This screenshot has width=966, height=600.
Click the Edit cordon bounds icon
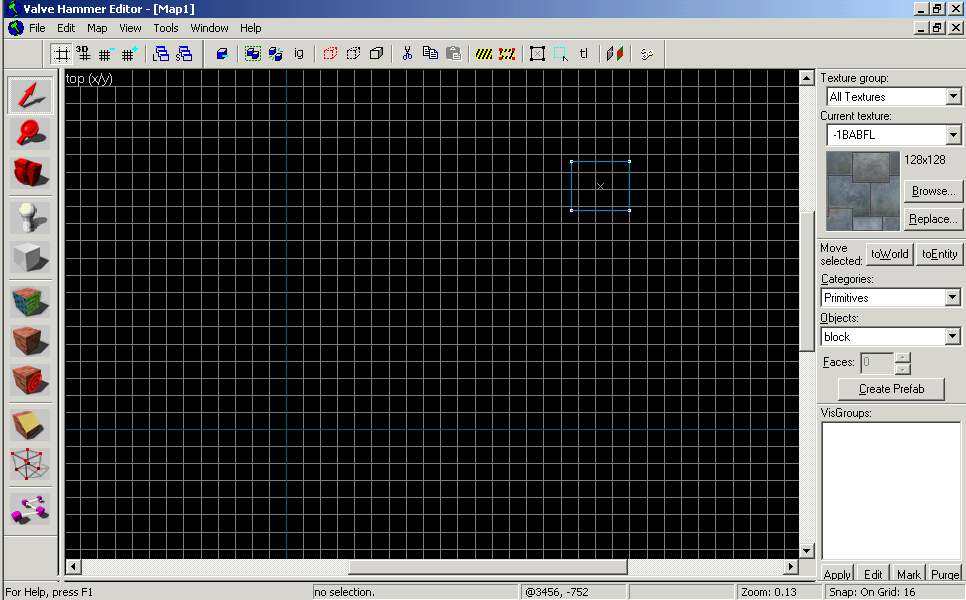[506, 54]
